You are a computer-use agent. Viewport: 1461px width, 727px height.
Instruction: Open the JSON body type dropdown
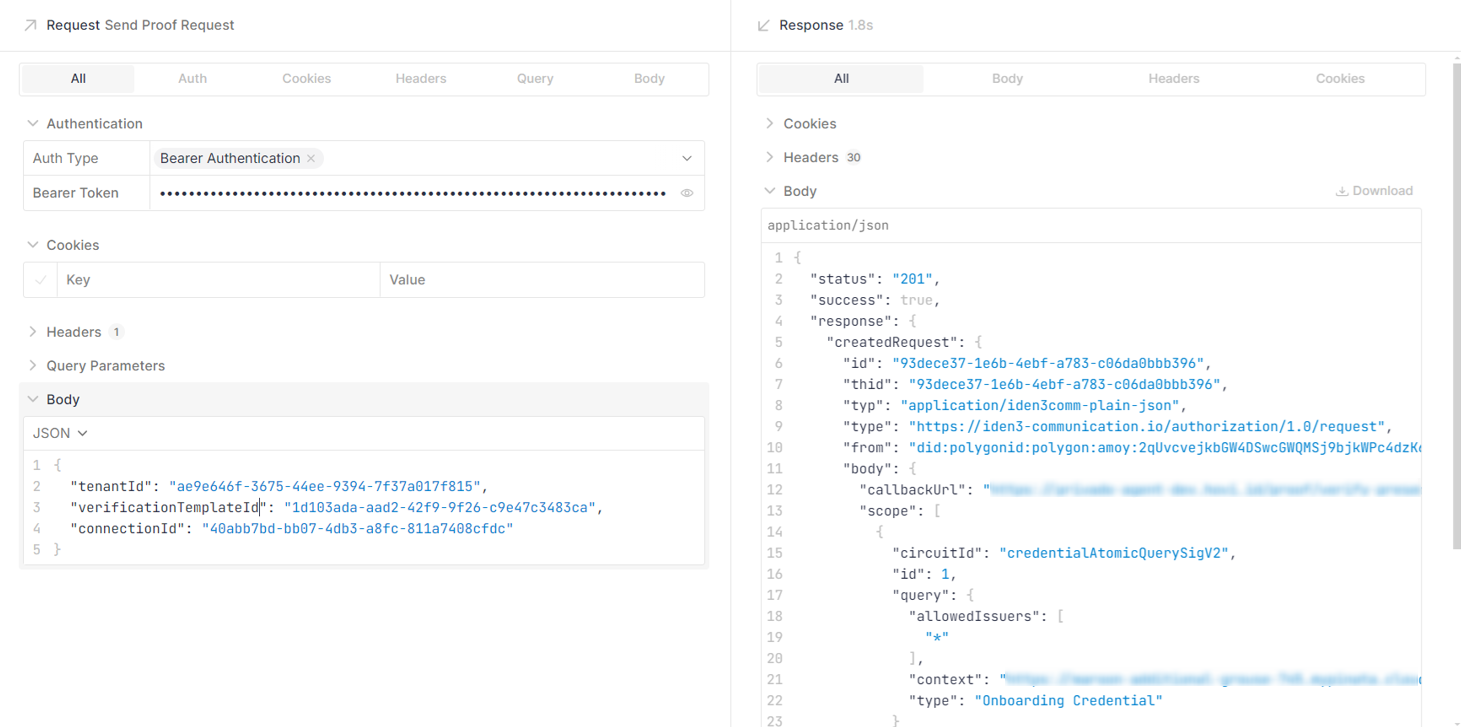[x=60, y=433]
